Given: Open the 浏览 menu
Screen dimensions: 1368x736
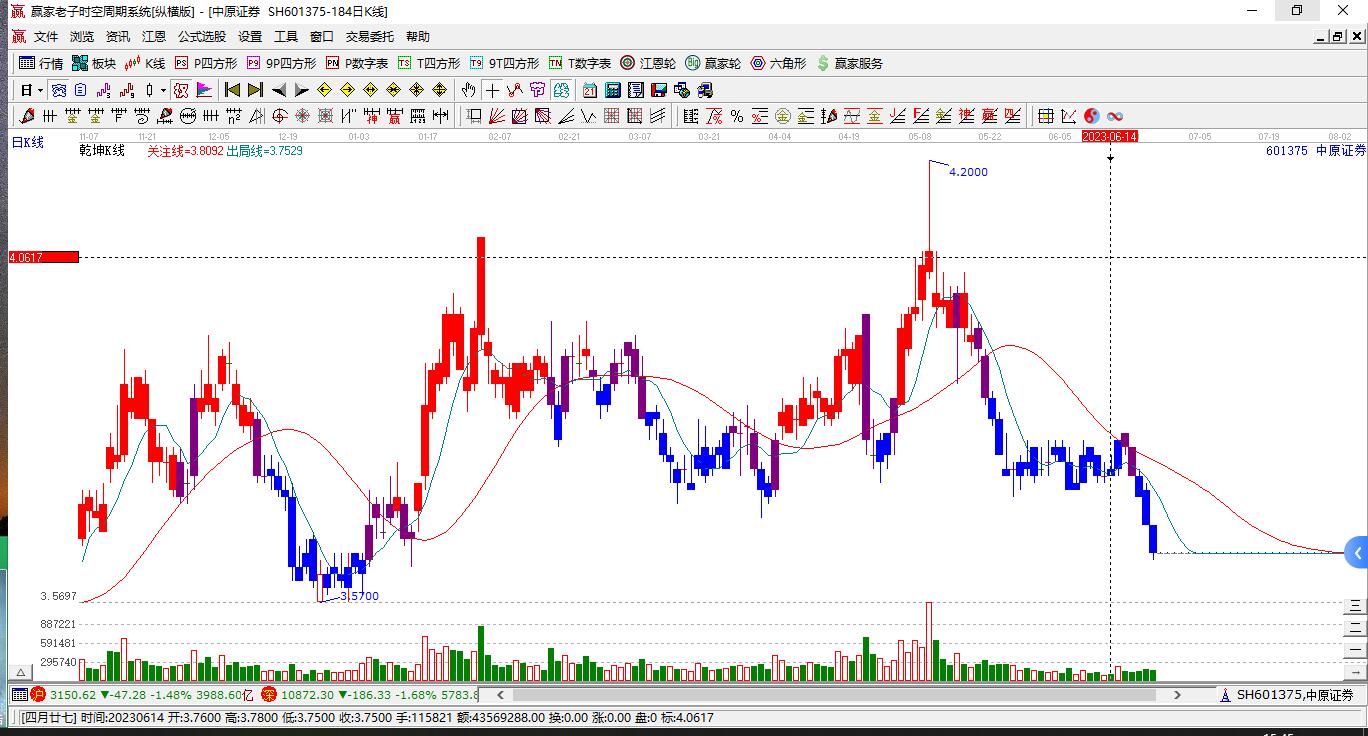Looking at the screenshot, I should [82, 37].
